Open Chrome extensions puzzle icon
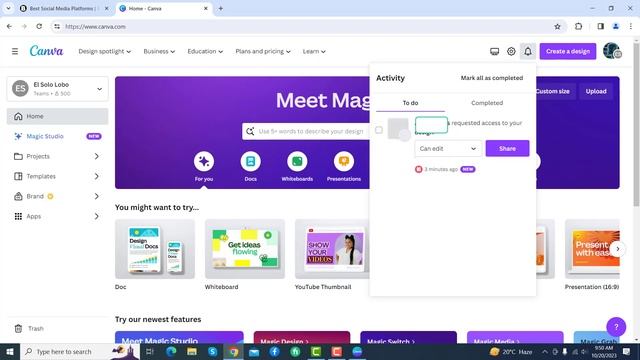Image resolution: width=640 pixels, height=360 pixels. click(578, 27)
